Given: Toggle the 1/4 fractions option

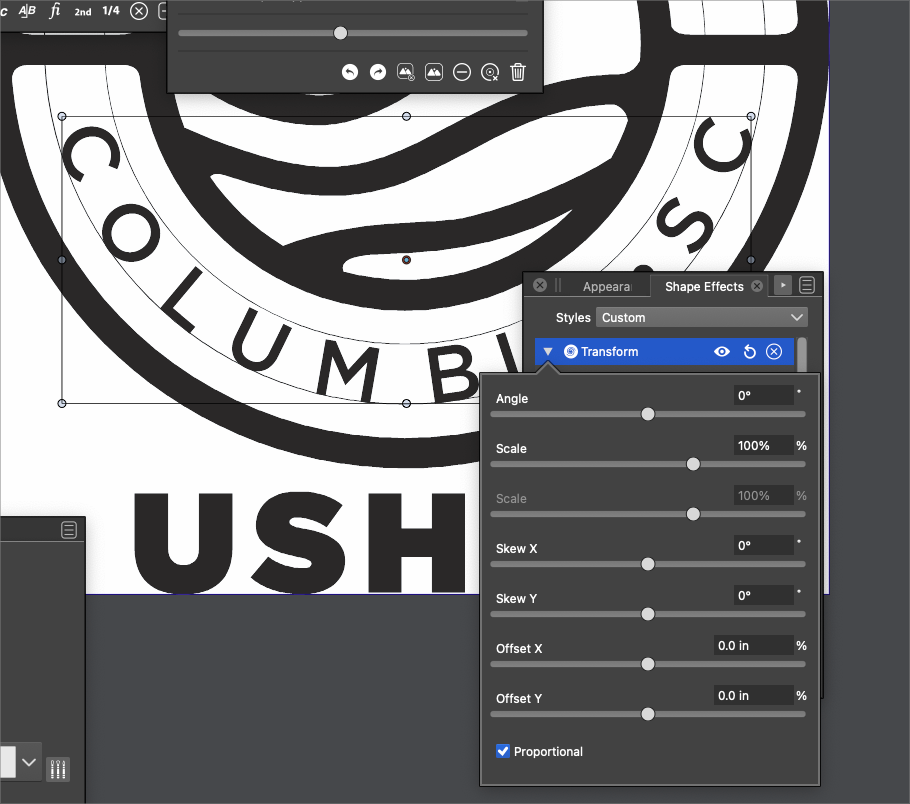Looking at the screenshot, I should [110, 11].
